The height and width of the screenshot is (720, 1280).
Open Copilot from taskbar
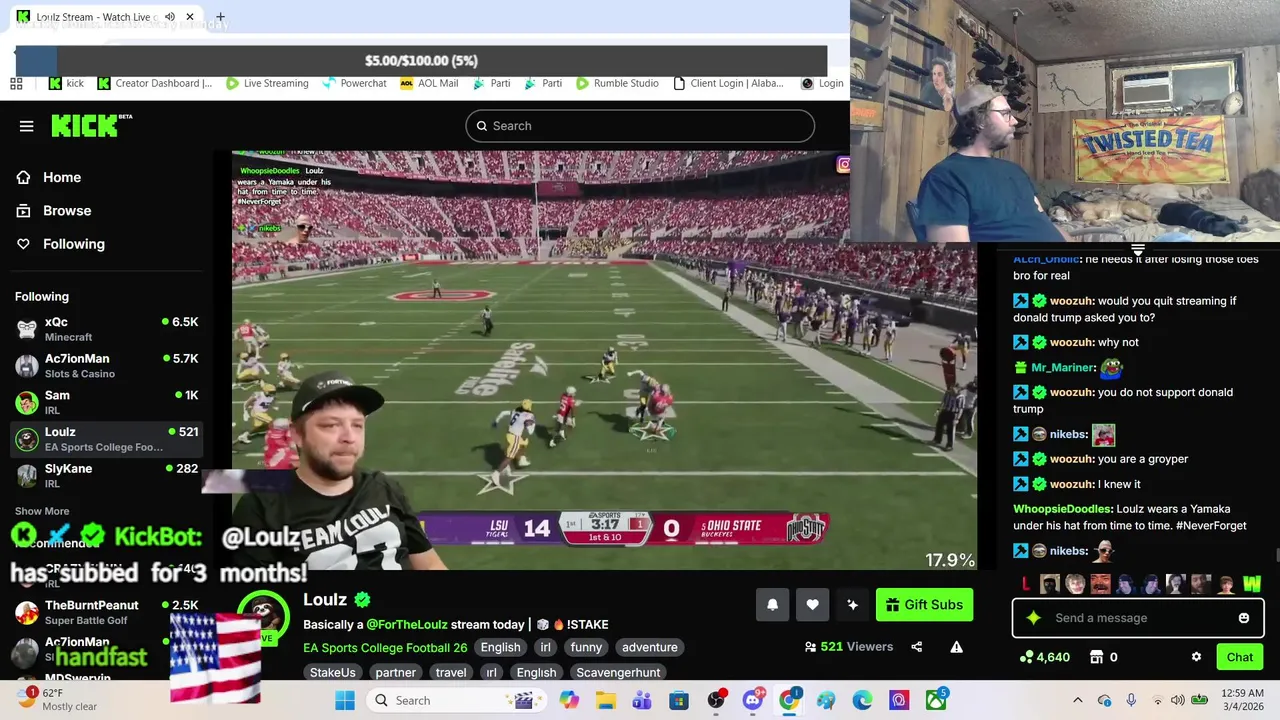pos(569,700)
